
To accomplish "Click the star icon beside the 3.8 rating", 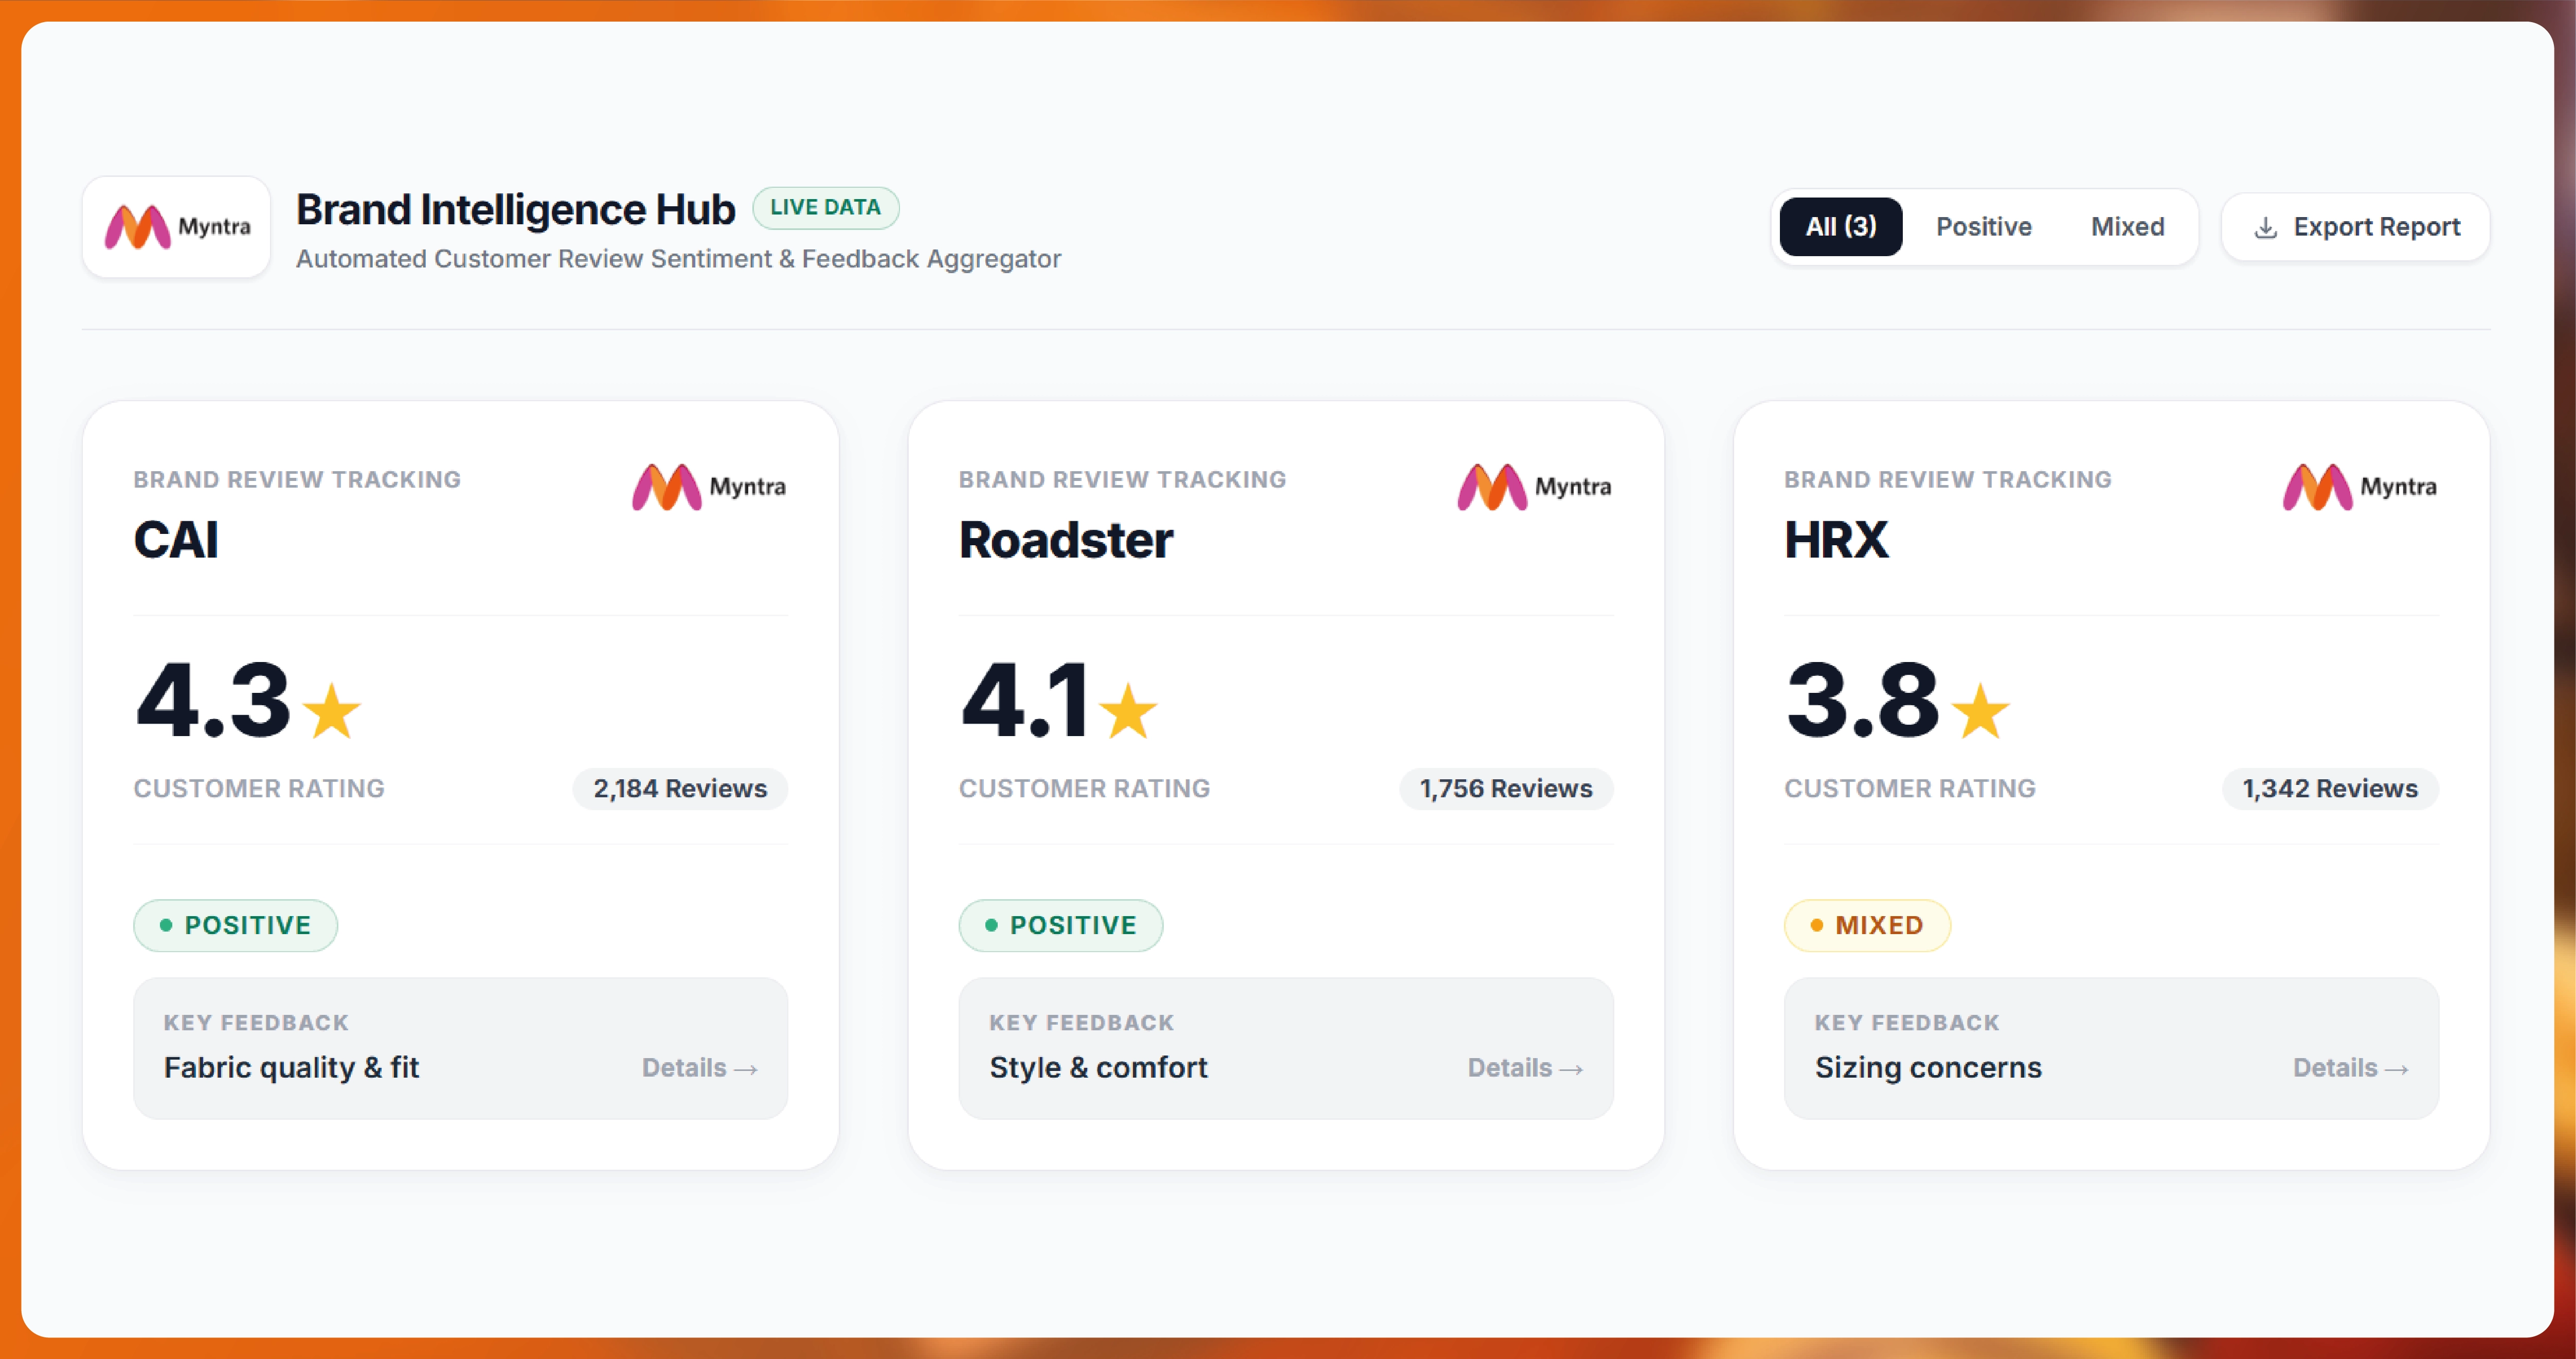I will click(x=1980, y=711).
